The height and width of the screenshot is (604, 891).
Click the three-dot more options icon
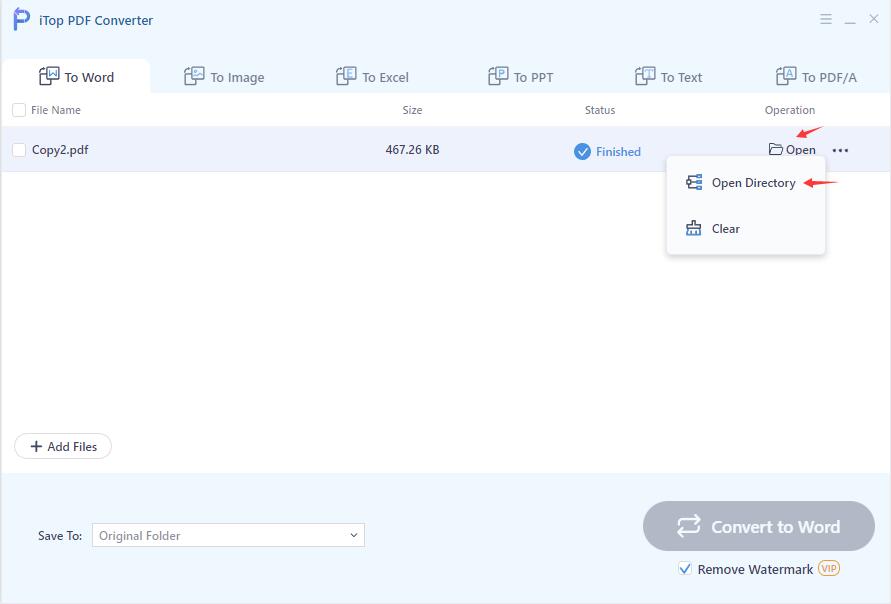click(x=840, y=151)
